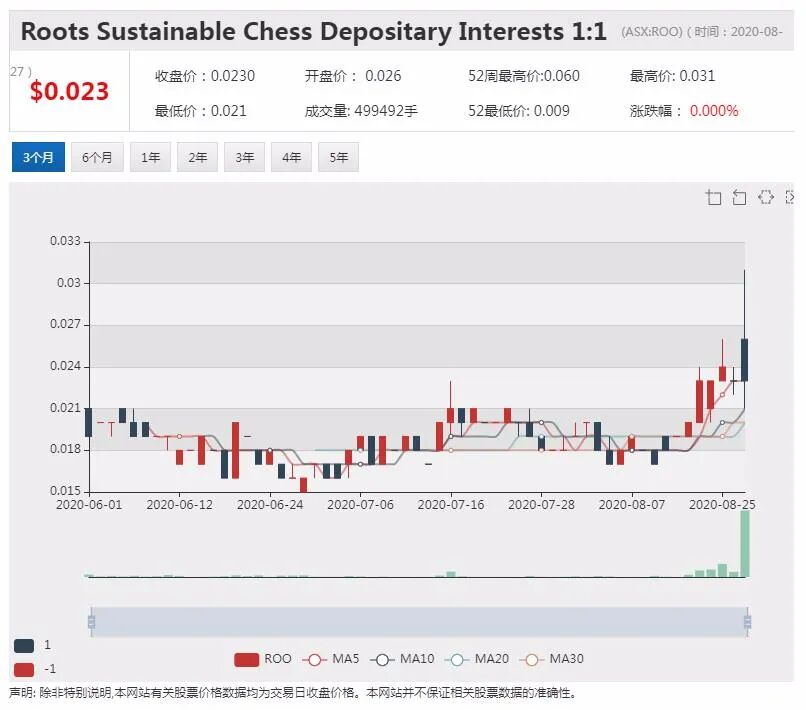Click the x-axis label 2020-06-01
Screen dimensions: 806x710
point(89,505)
